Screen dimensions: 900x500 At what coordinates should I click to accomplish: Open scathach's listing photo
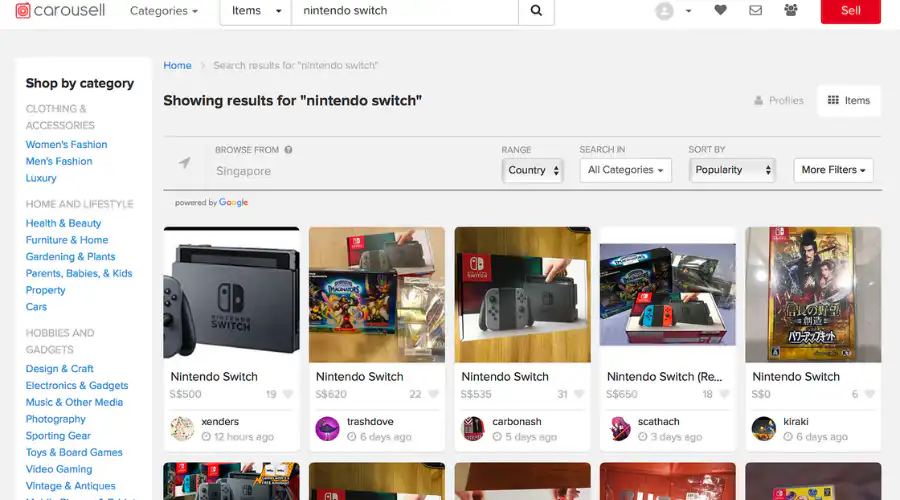coord(668,294)
